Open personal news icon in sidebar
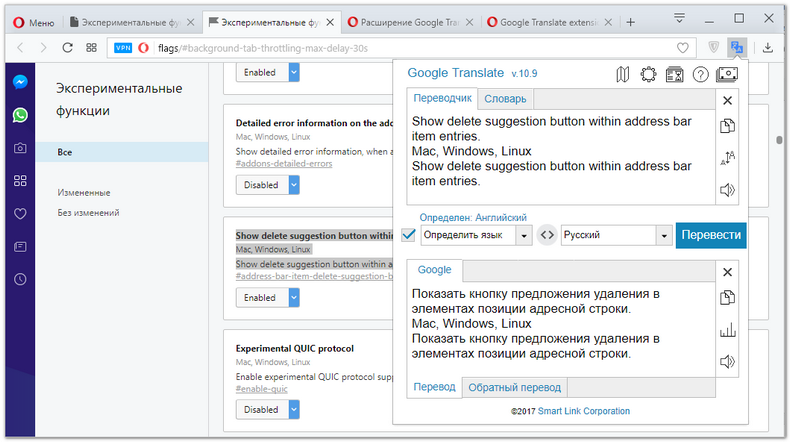 coord(20,246)
